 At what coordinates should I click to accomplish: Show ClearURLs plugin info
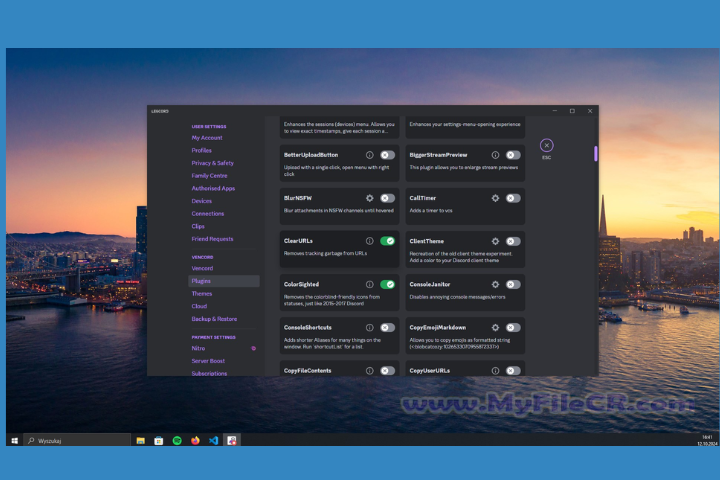pyautogui.click(x=370, y=241)
